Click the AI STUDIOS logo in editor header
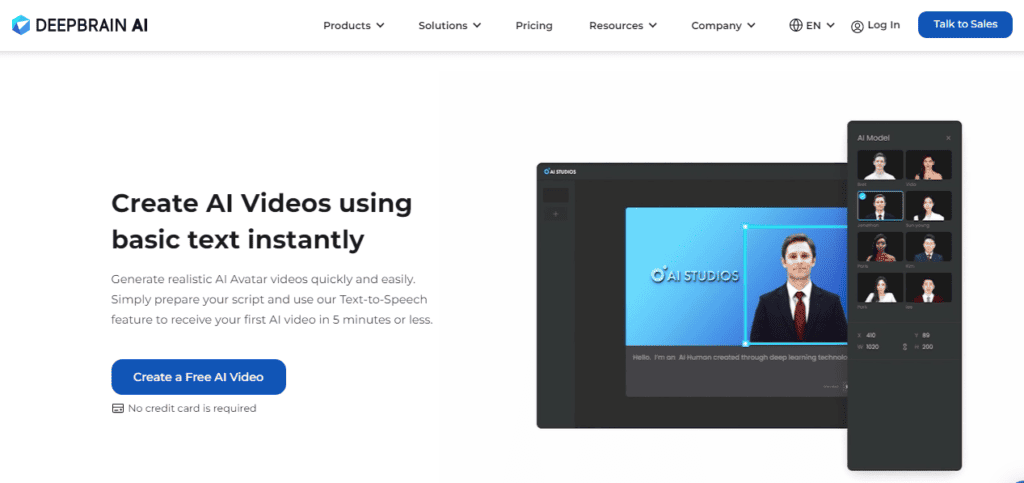This screenshot has width=1024, height=483. (x=560, y=172)
